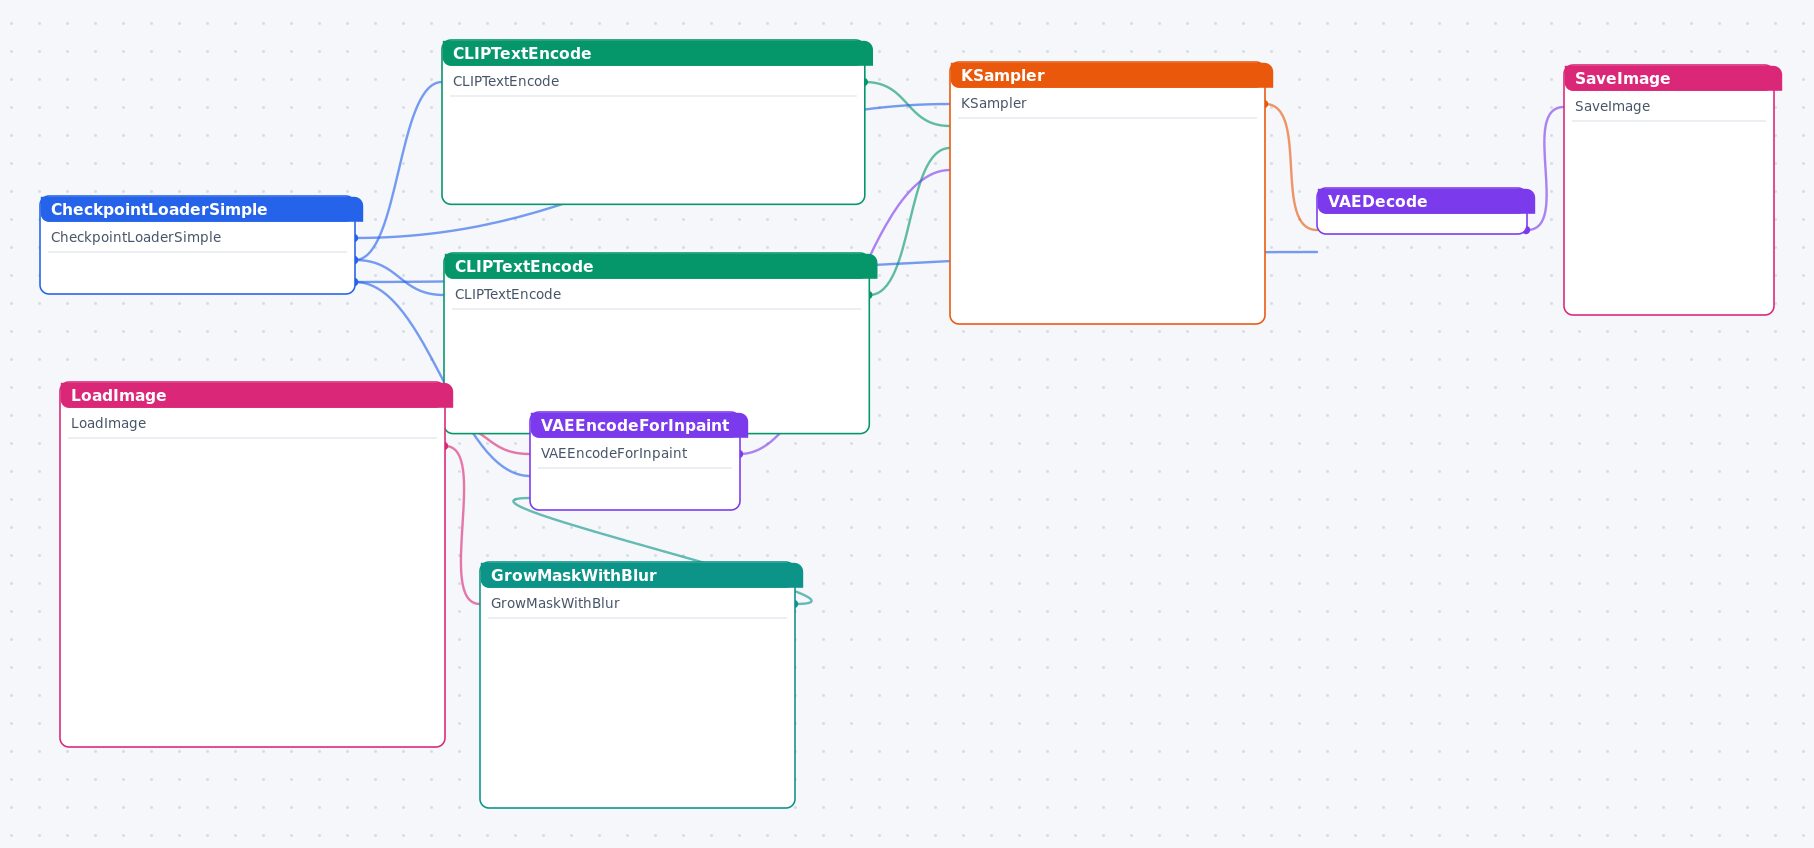Image resolution: width=1814 pixels, height=848 pixels.
Task: Select the VAEDecode node header
Action: (1425, 201)
